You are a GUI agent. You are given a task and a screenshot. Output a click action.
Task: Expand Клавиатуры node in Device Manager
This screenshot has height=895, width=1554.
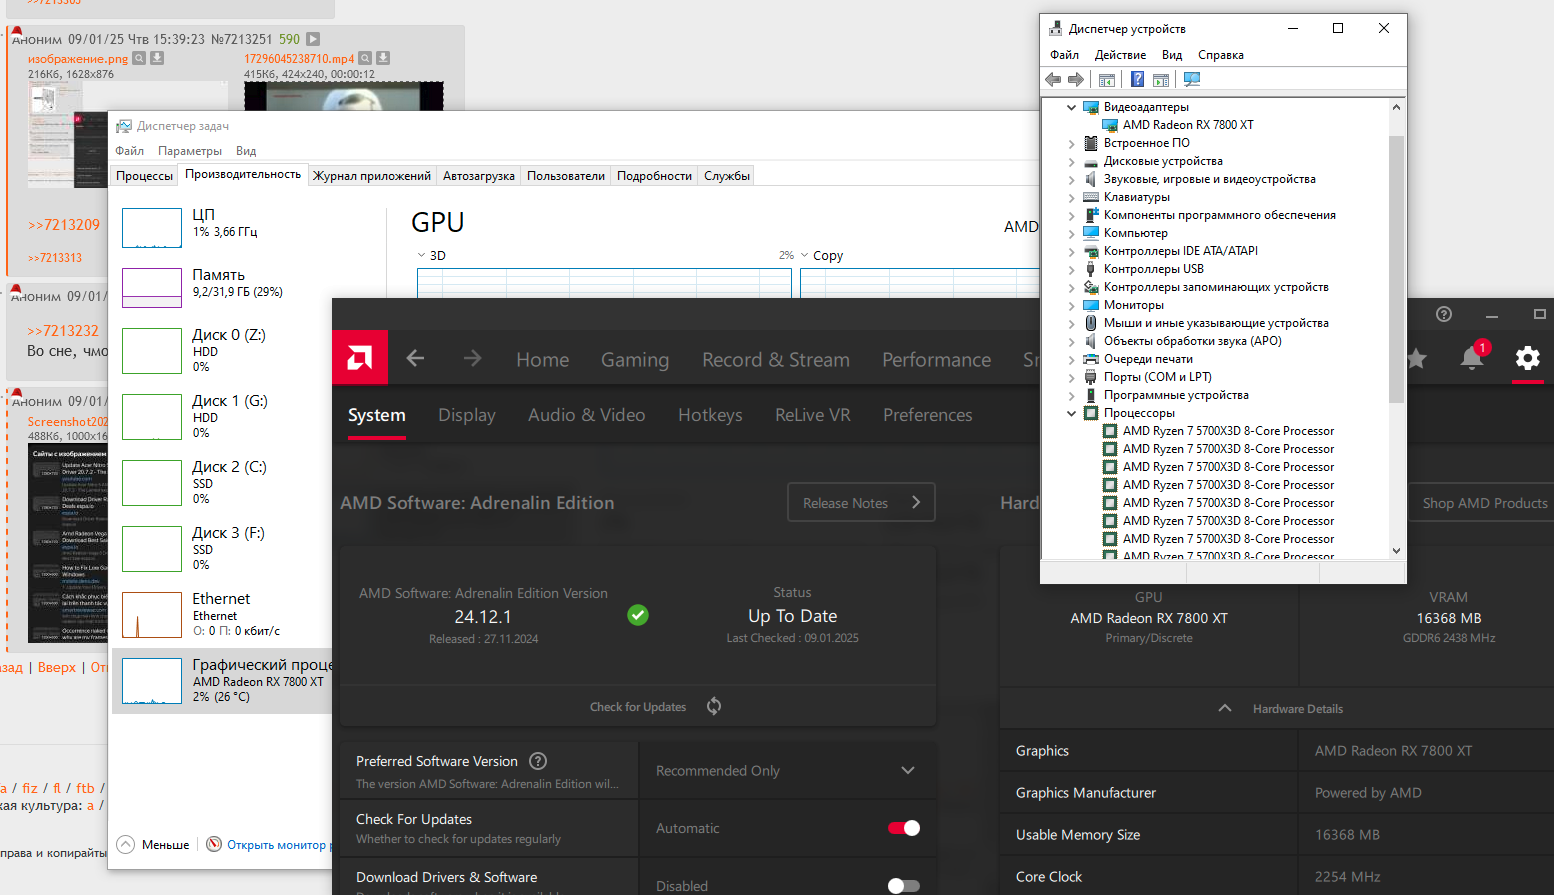click(1072, 197)
